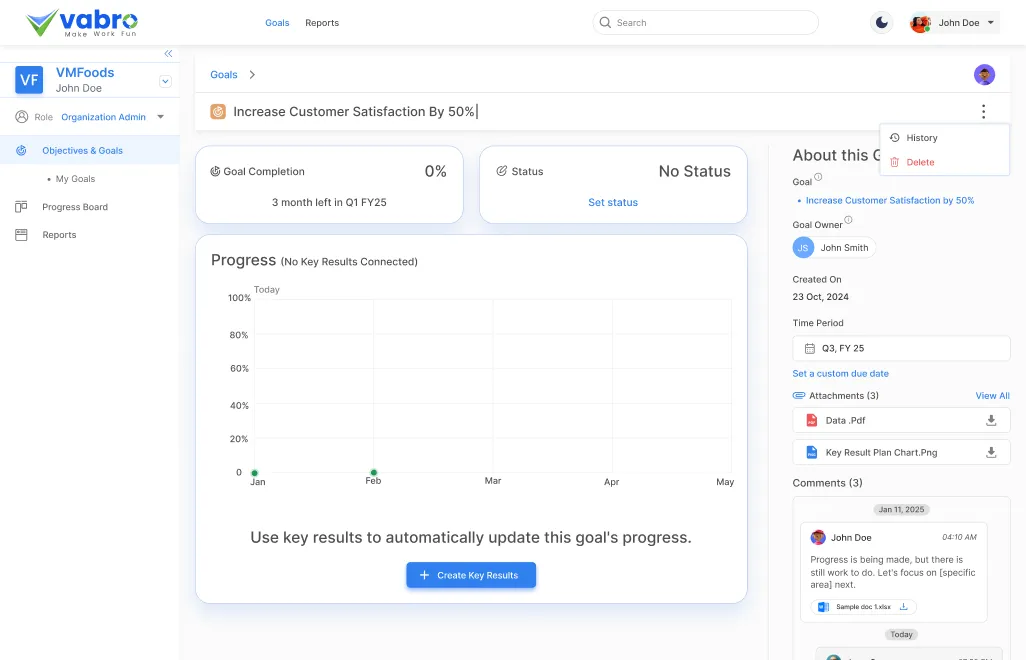Click the Goal info icon in the About panel
The width and height of the screenshot is (1026, 660).
point(818,177)
